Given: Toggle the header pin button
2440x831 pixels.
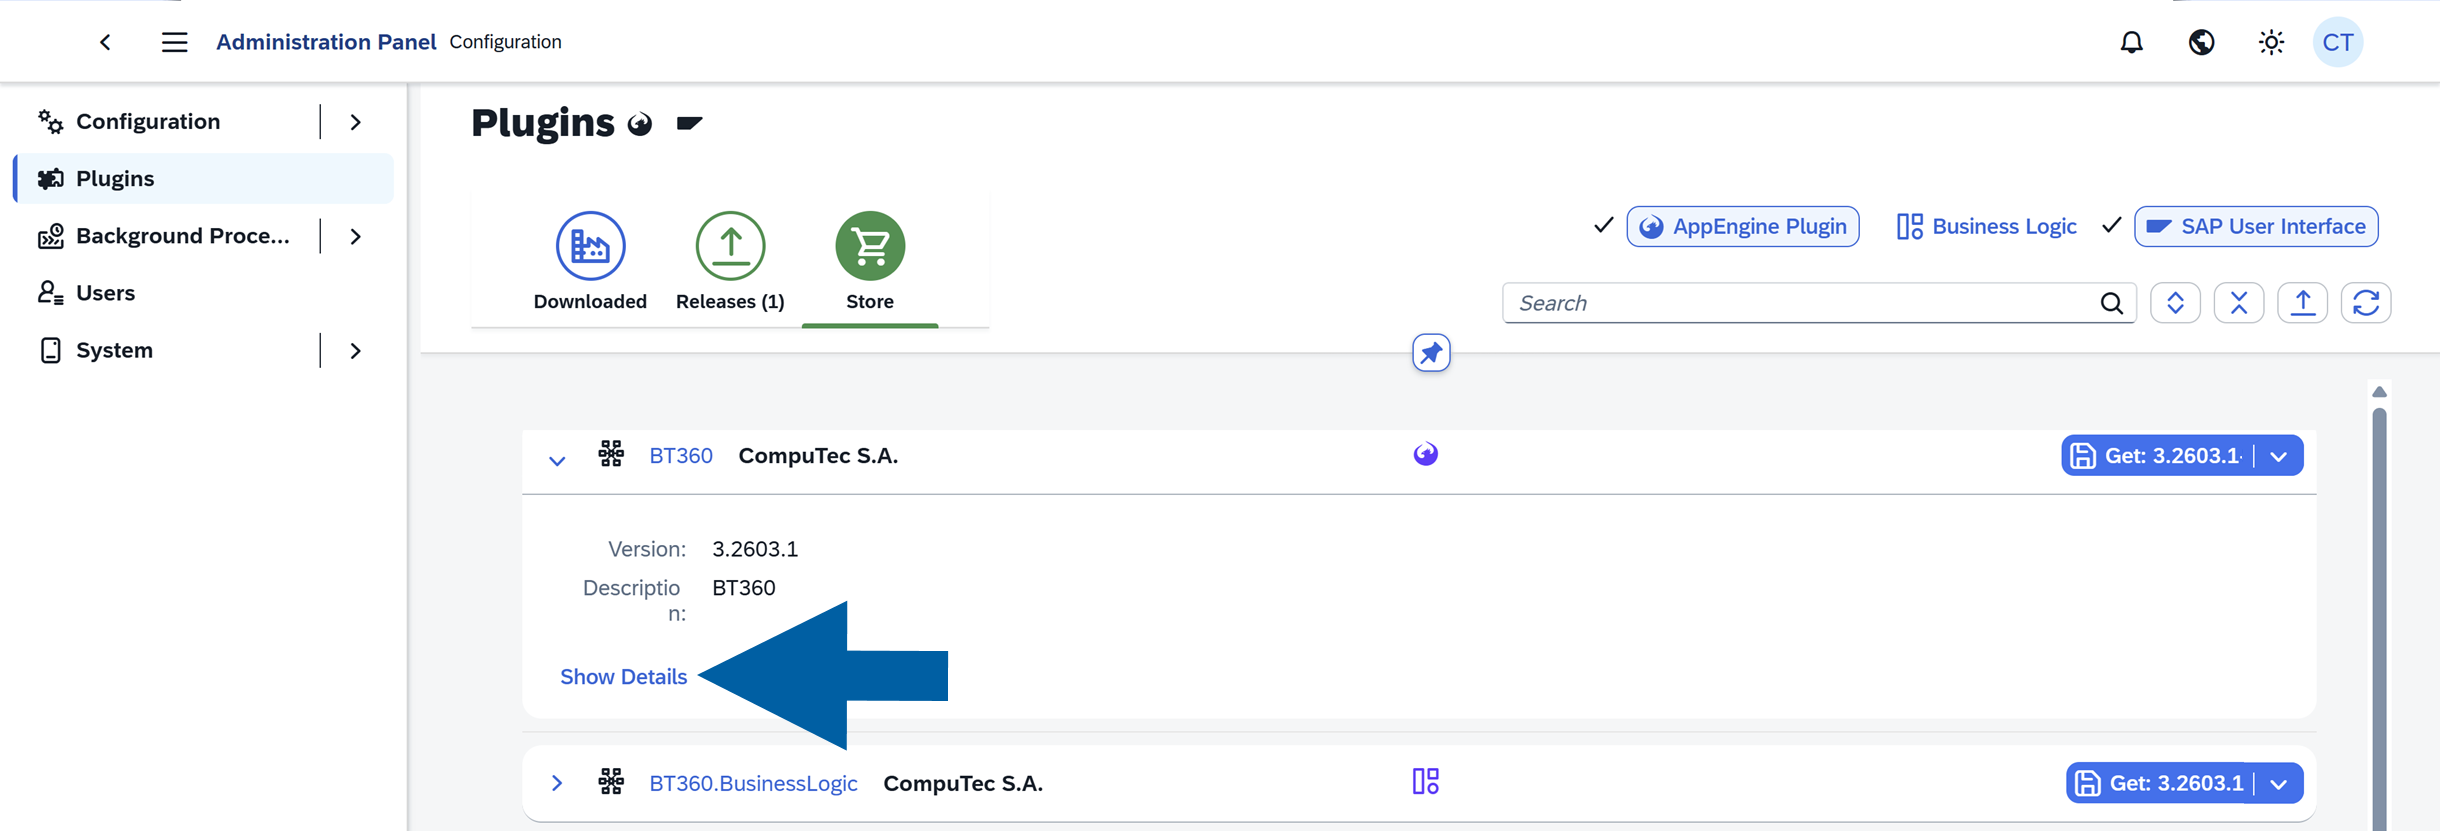Looking at the screenshot, I should pyautogui.click(x=1431, y=353).
